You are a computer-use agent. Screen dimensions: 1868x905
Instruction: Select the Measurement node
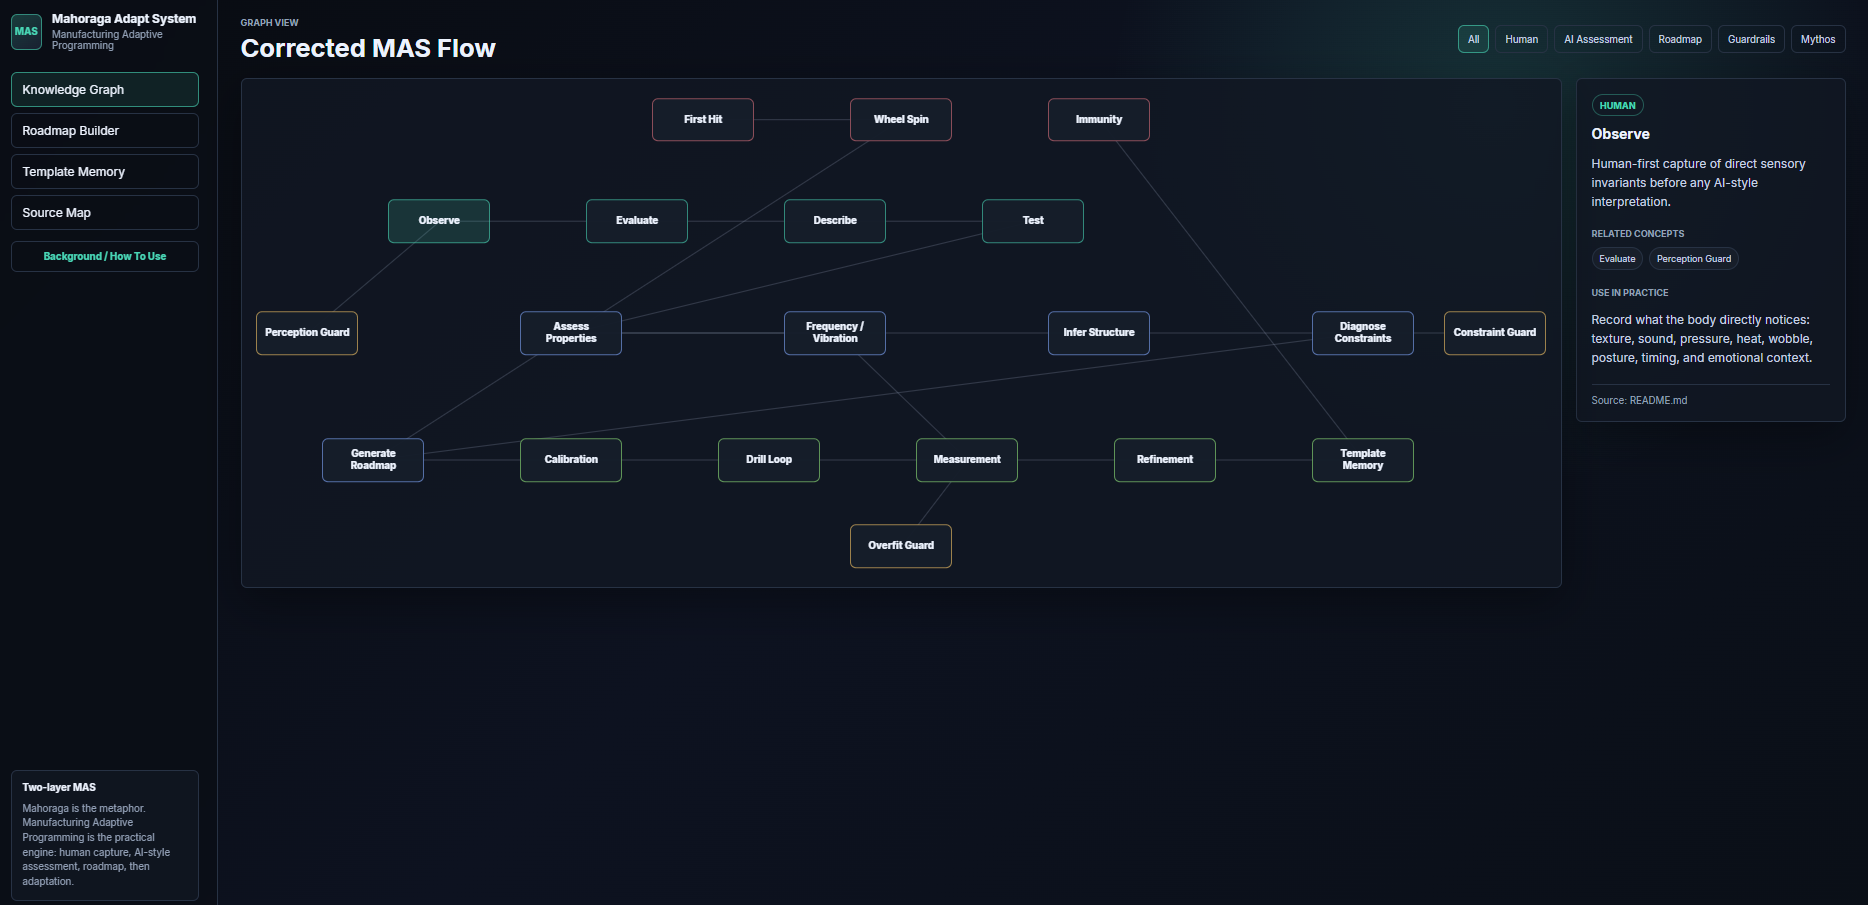point(967,459)
